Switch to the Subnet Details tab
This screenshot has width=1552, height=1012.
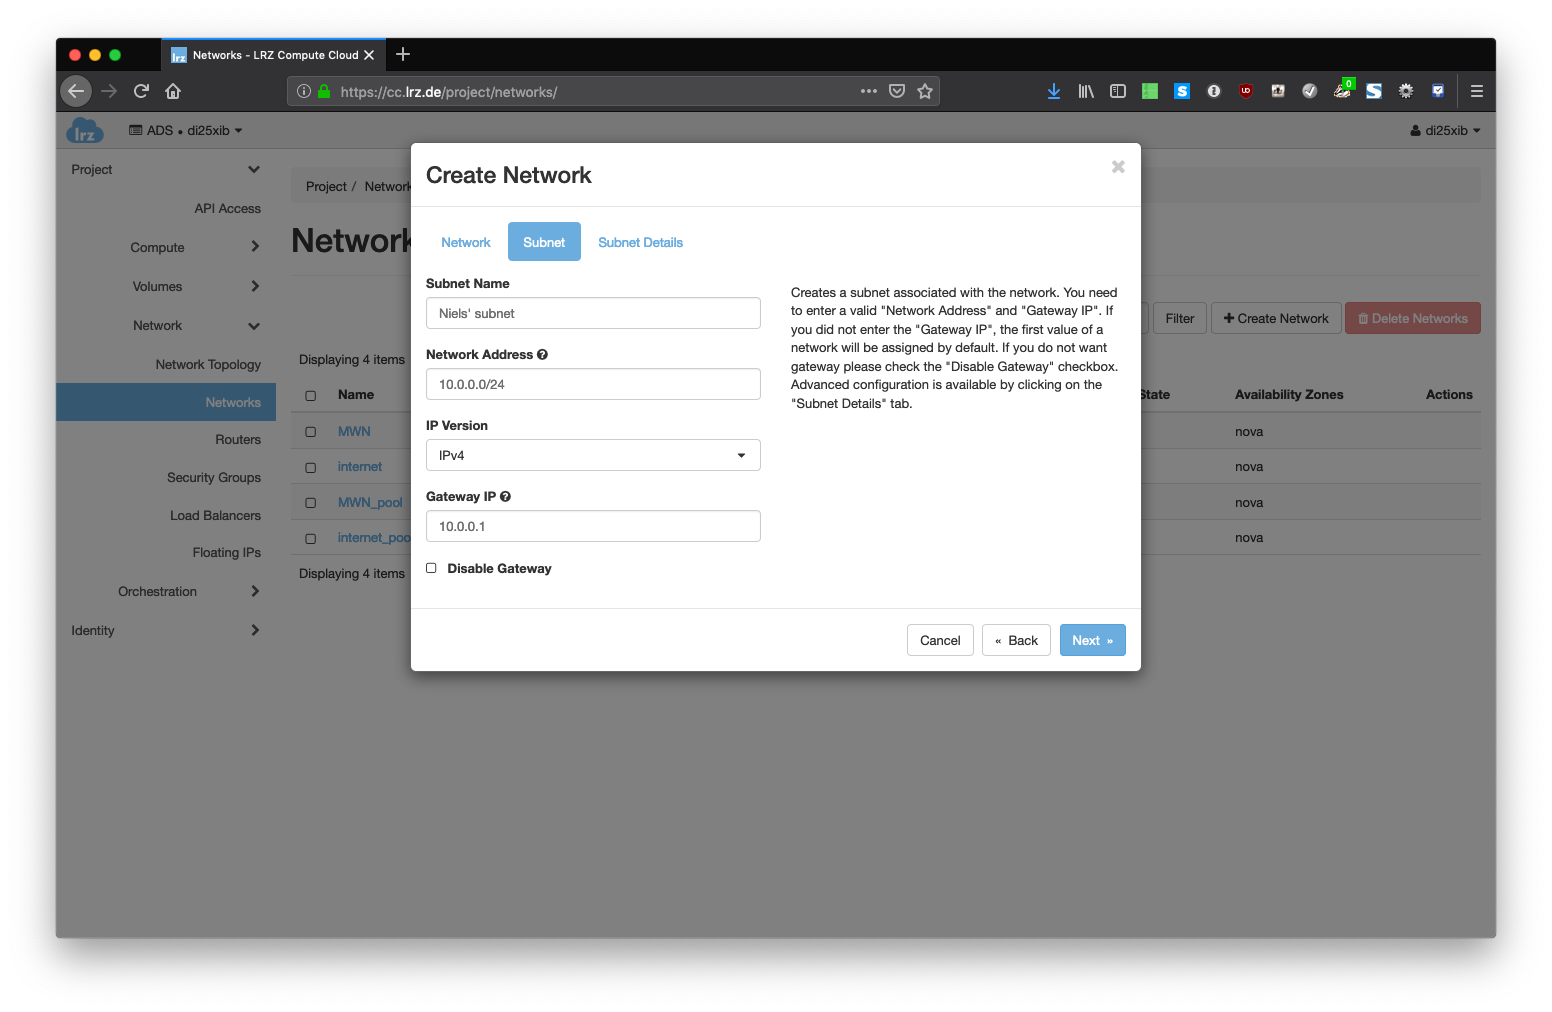[640, 242]
